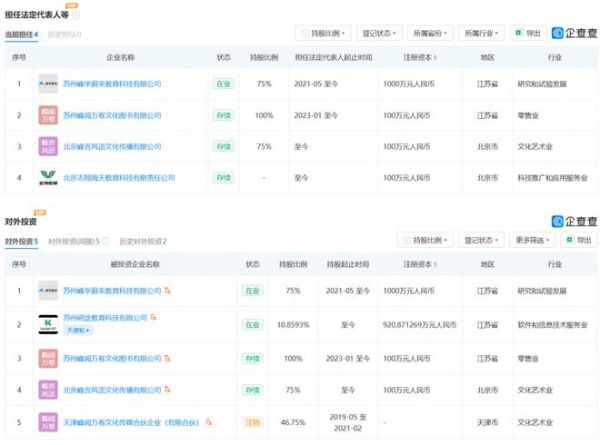Screen dimensions: 600x445
Task: Click the 天津市 region cell in row 5
Action: [x=487, y=421]
